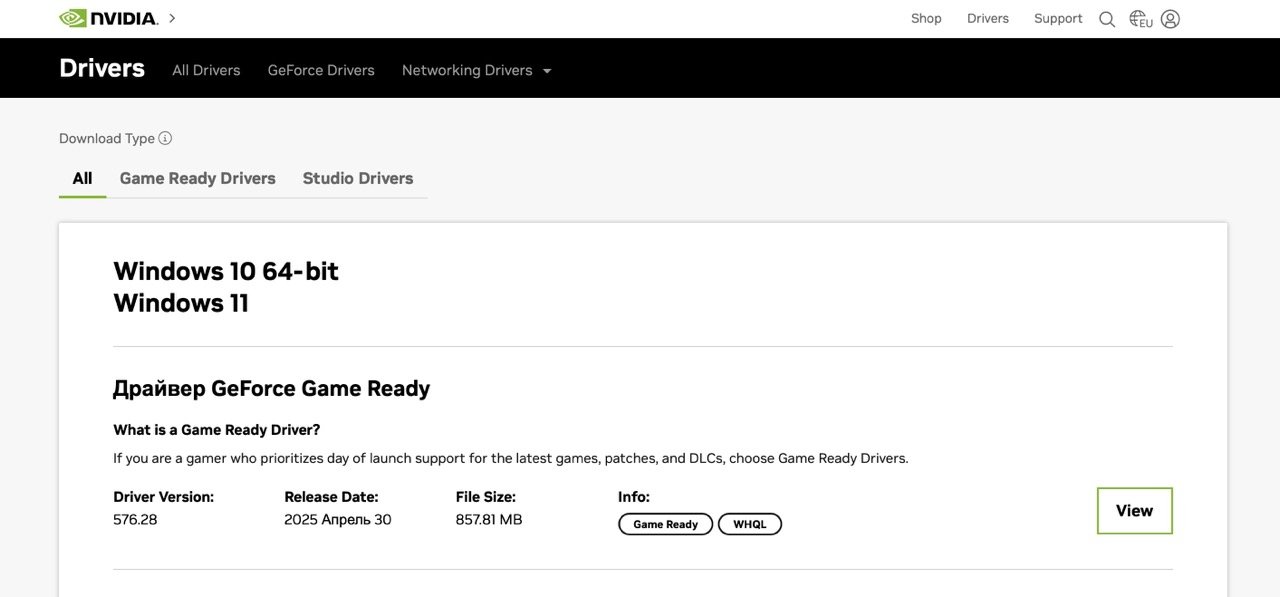
Task: Go to All Drivers
Action: pos(206,70)
